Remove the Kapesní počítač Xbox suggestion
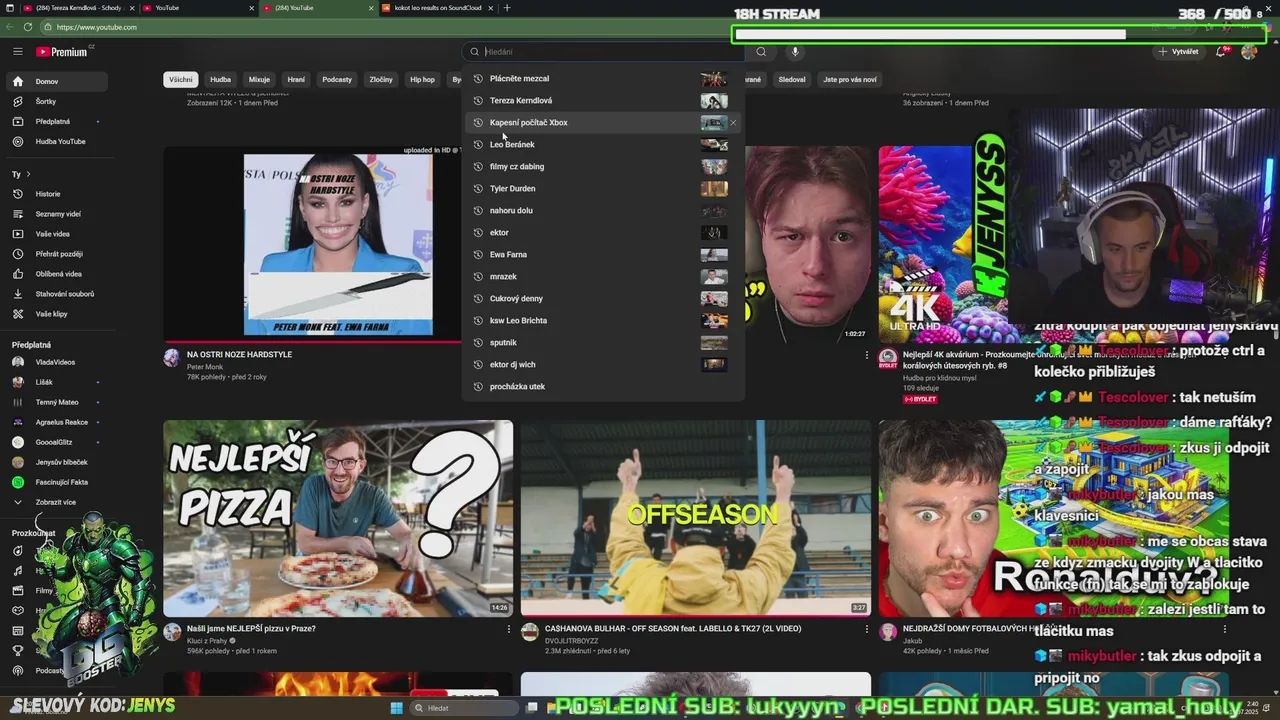Image resolution: width=1280 pixels, height=720 pixels. click(x=733, y=123)
